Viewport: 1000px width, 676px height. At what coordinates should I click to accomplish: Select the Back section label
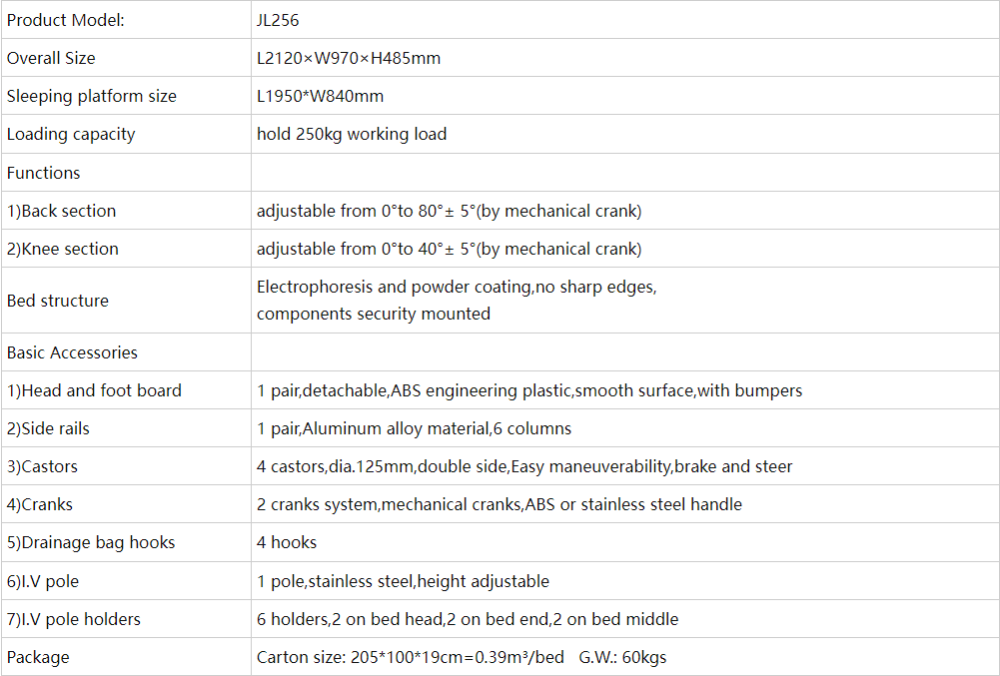point(61,211)
